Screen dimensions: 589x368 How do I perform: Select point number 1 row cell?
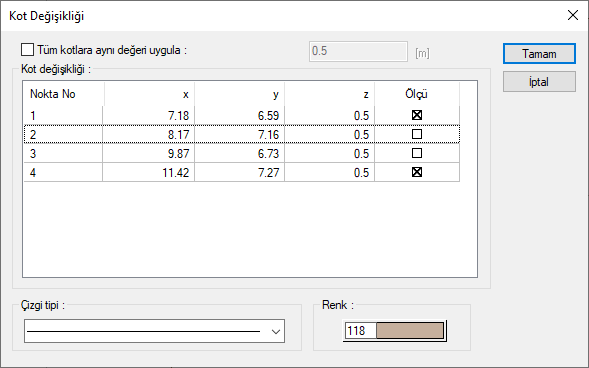click(63, 115)
